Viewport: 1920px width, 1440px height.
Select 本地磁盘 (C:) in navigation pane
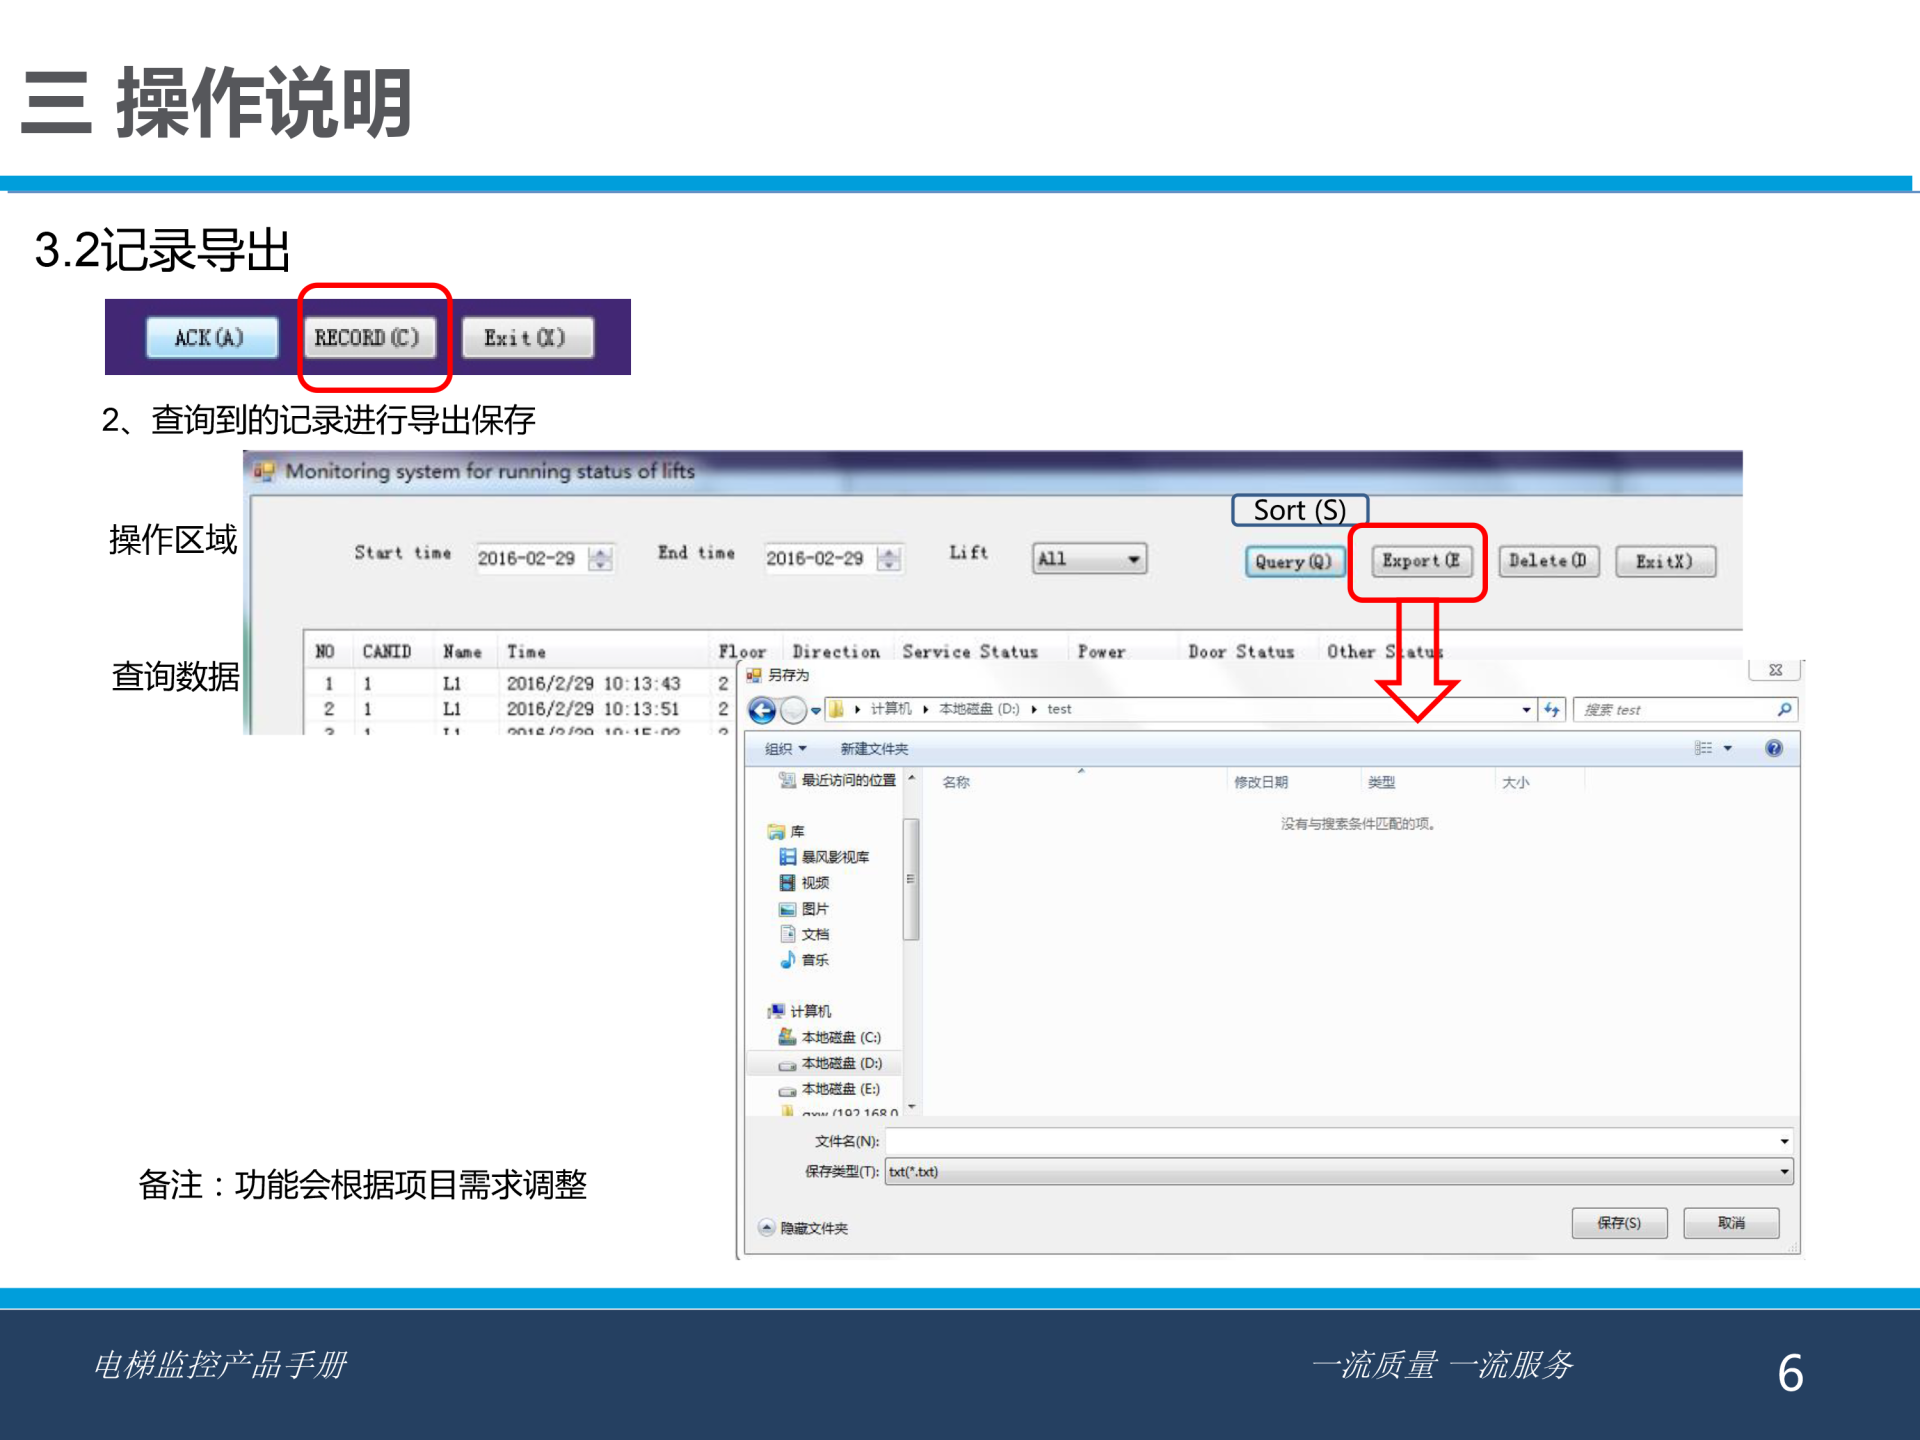tap(830, 1037)
